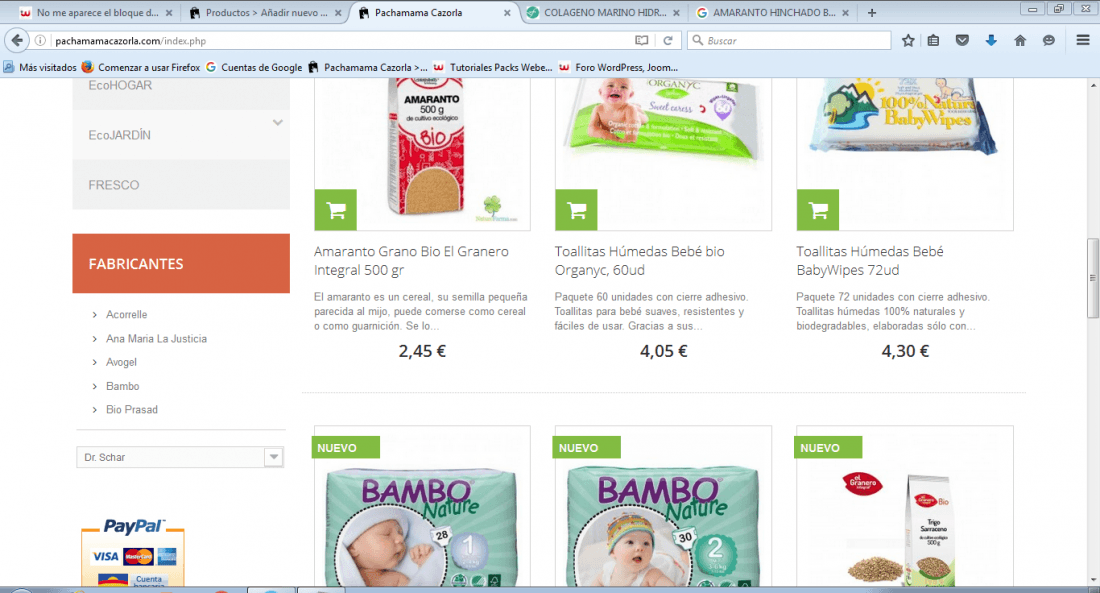This screenshot has width=1100, height=593.
Task: Expand the EcoJARDÍN category chevron
Action: [x=278, y=123]
